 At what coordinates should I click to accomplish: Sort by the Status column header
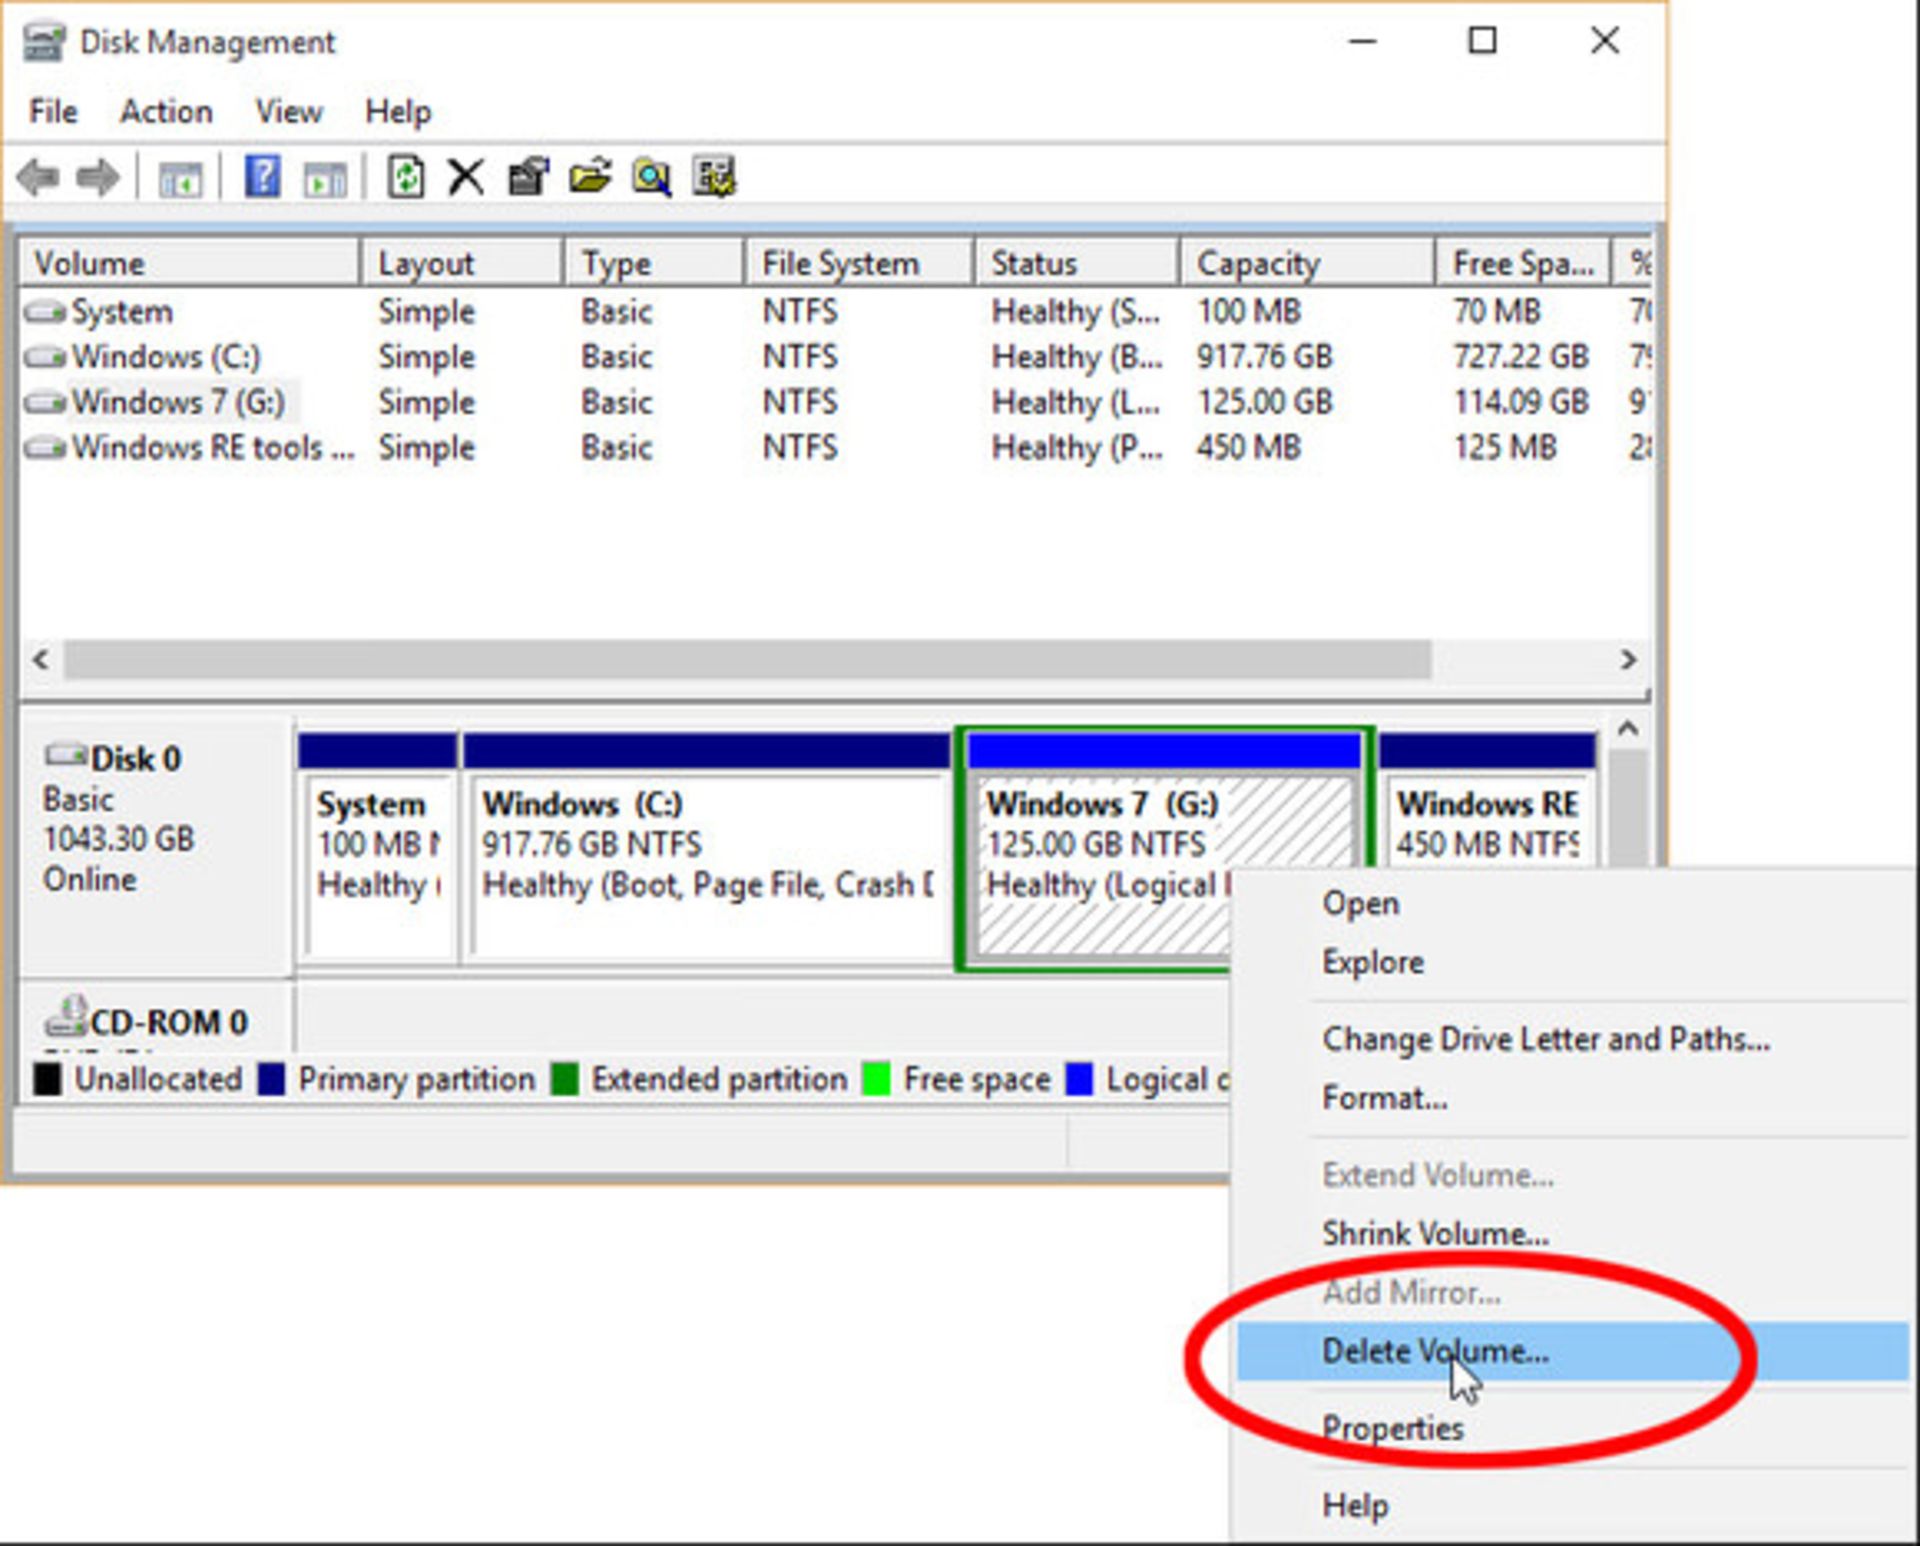[x=1077, y=263]
